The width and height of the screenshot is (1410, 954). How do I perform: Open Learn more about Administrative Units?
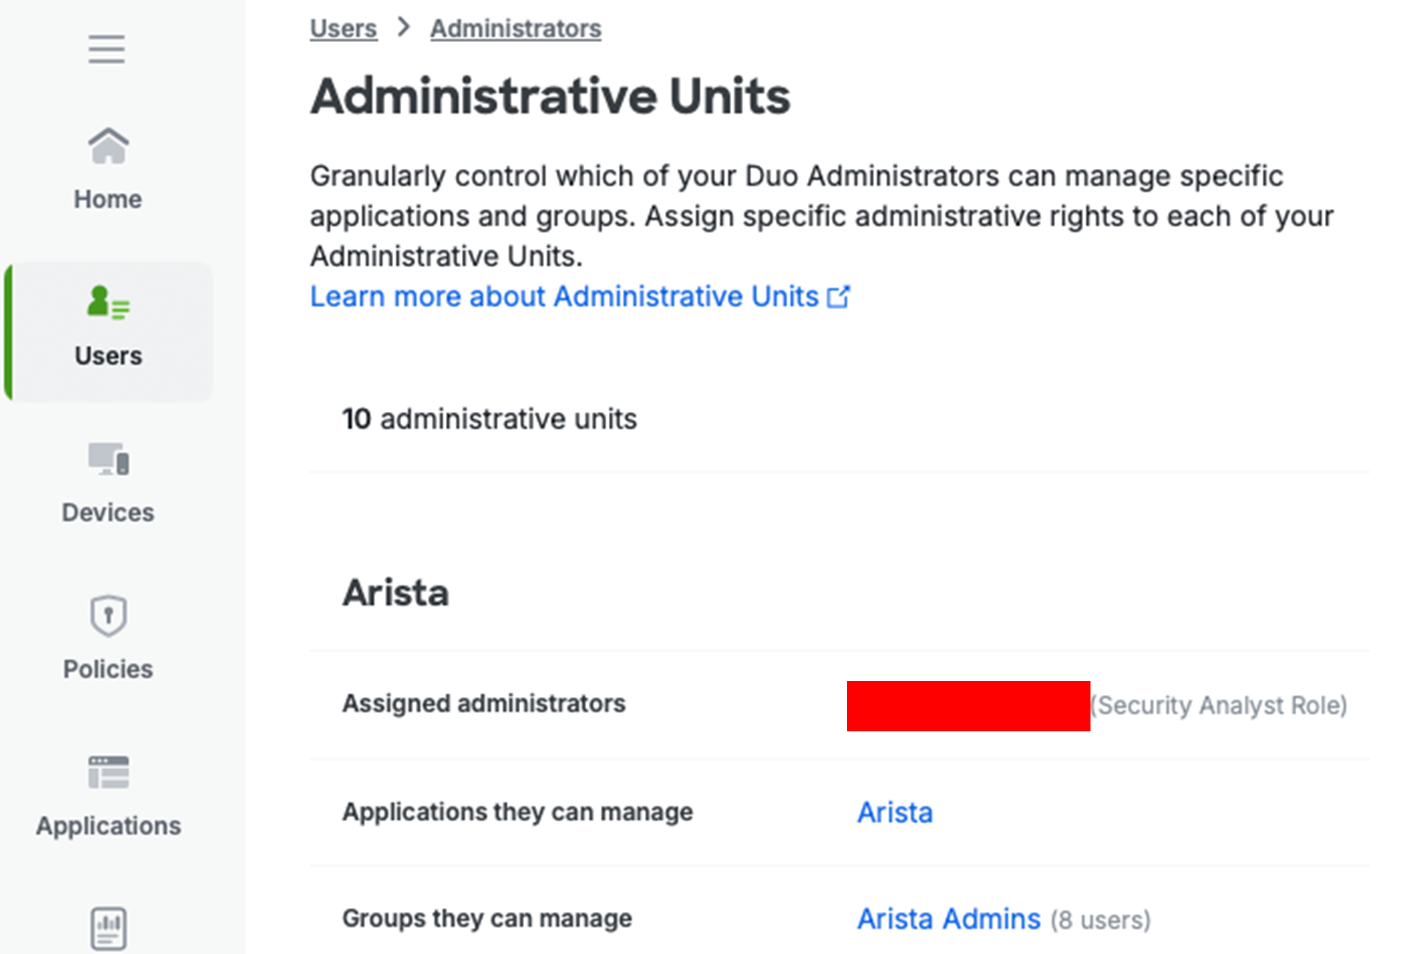(x=563, y=296)
